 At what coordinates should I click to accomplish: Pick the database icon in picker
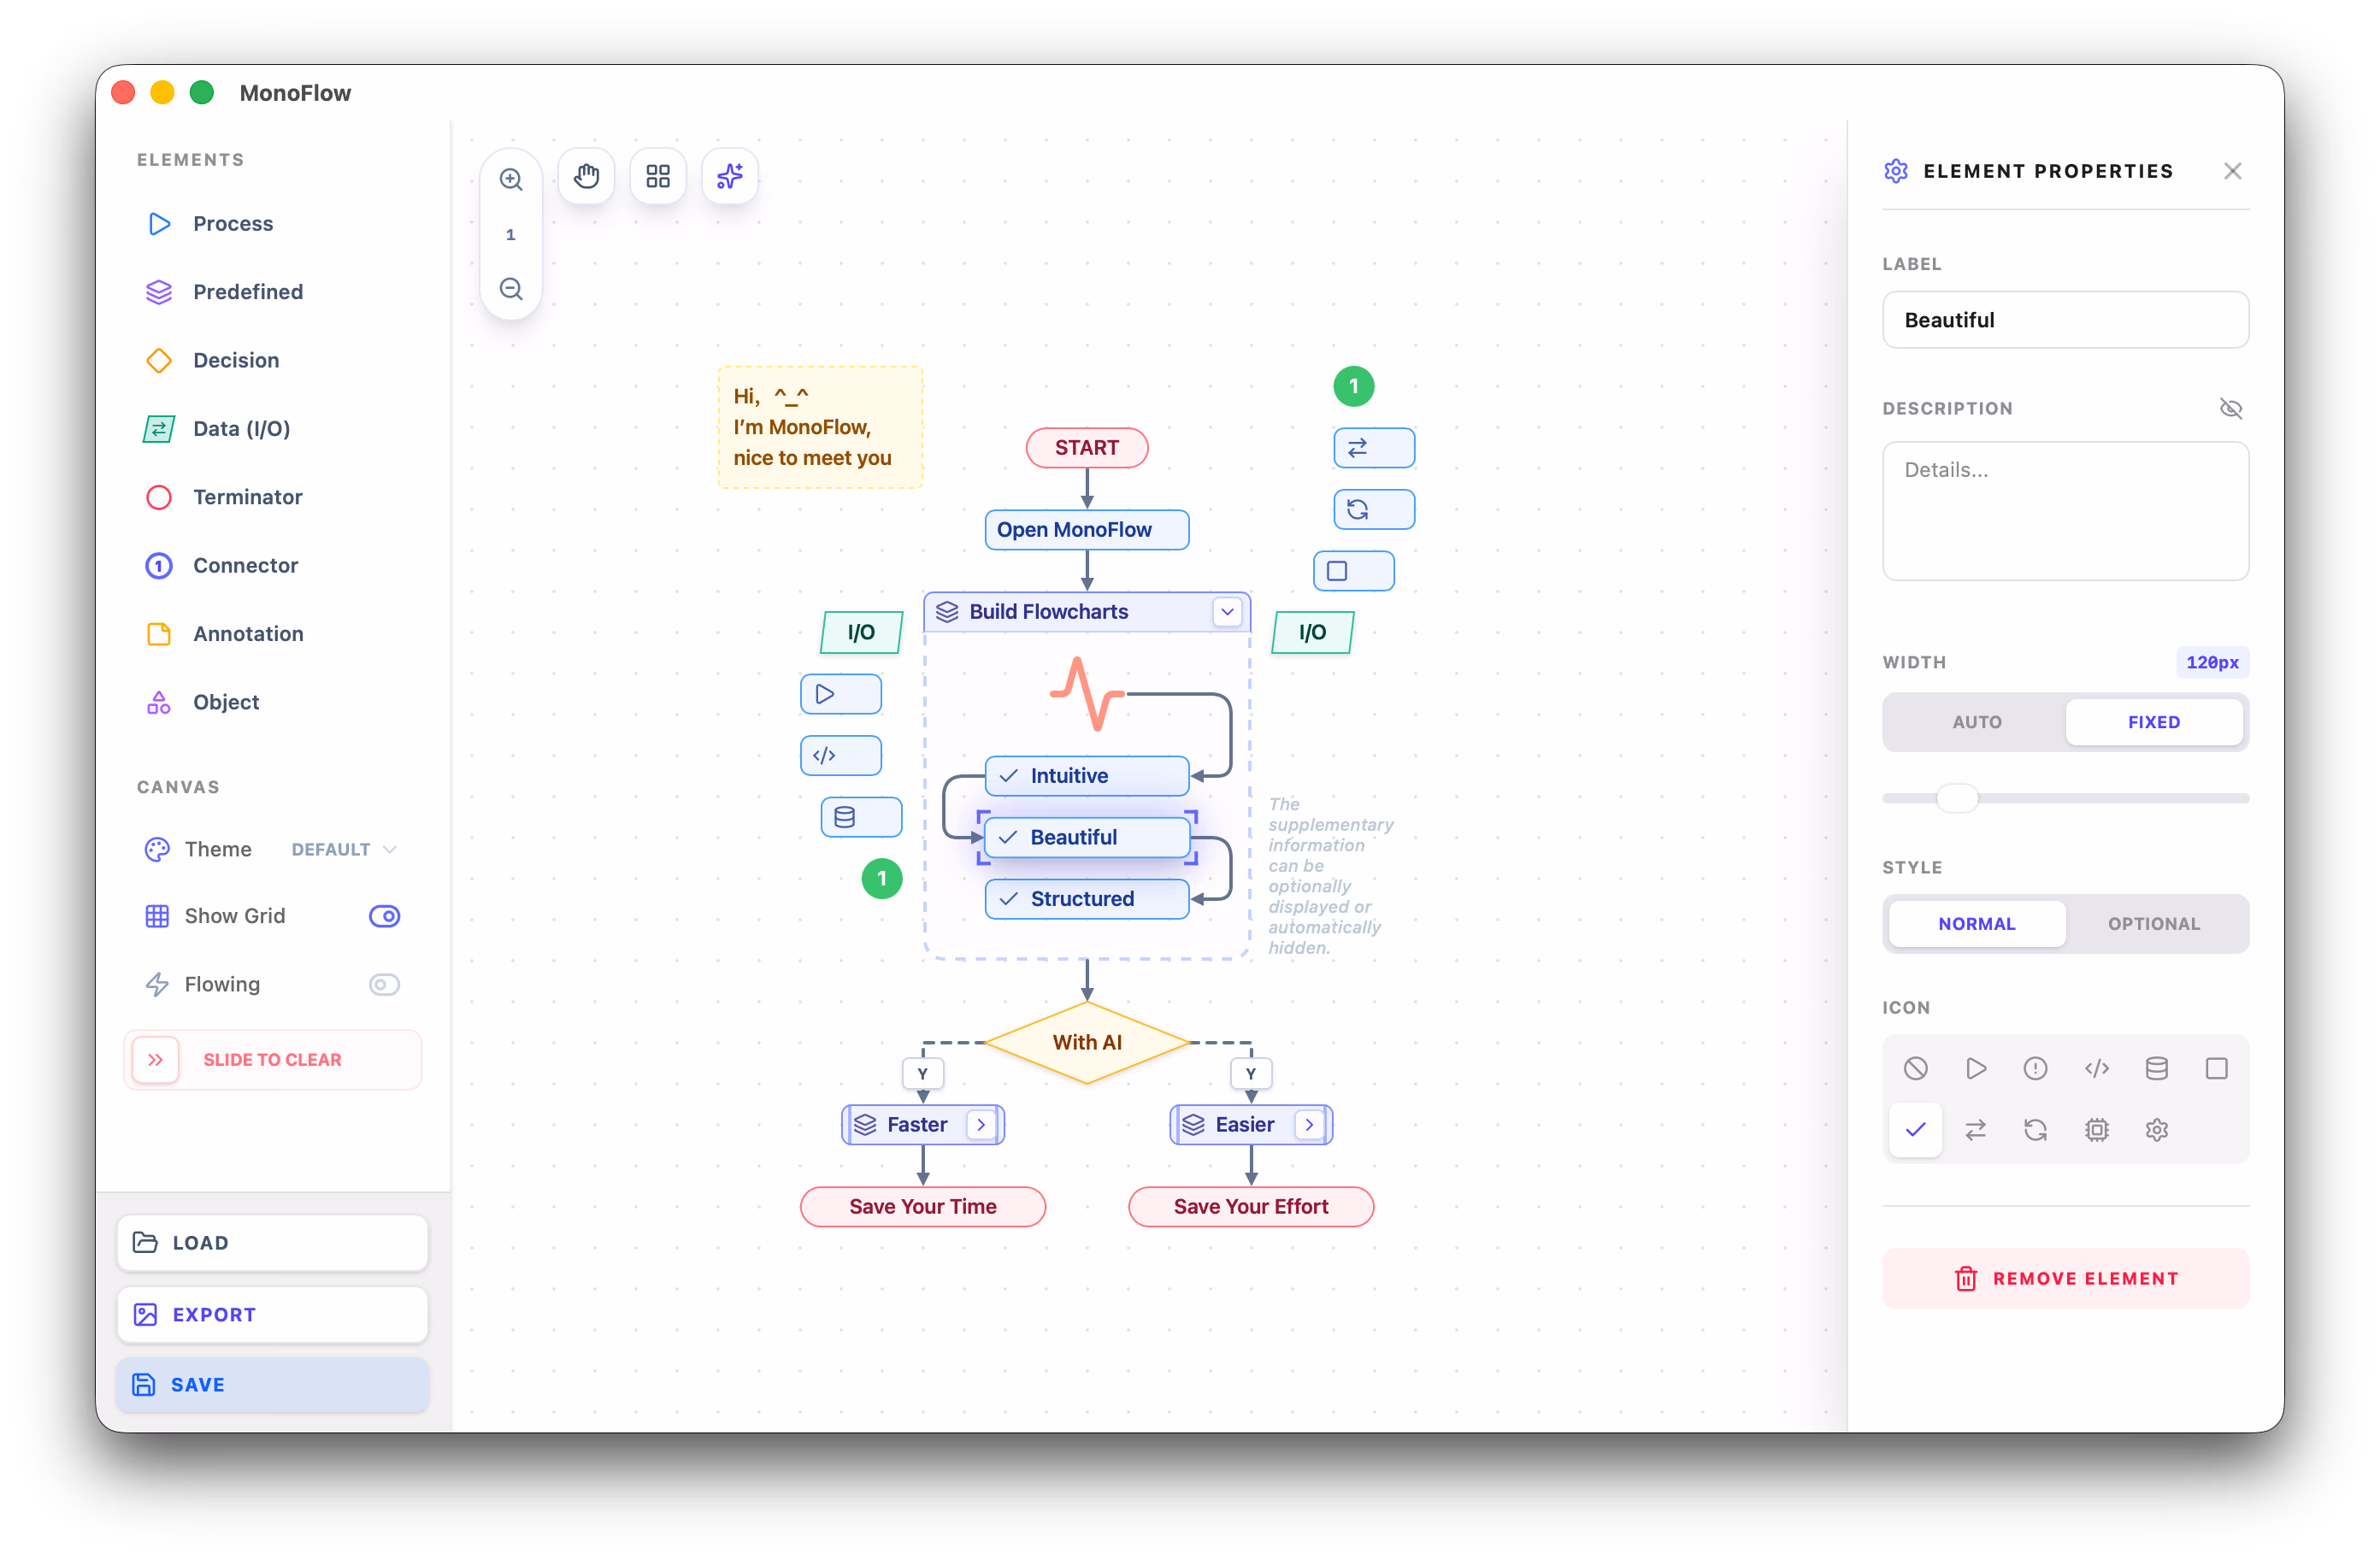pos(2156,1069)
